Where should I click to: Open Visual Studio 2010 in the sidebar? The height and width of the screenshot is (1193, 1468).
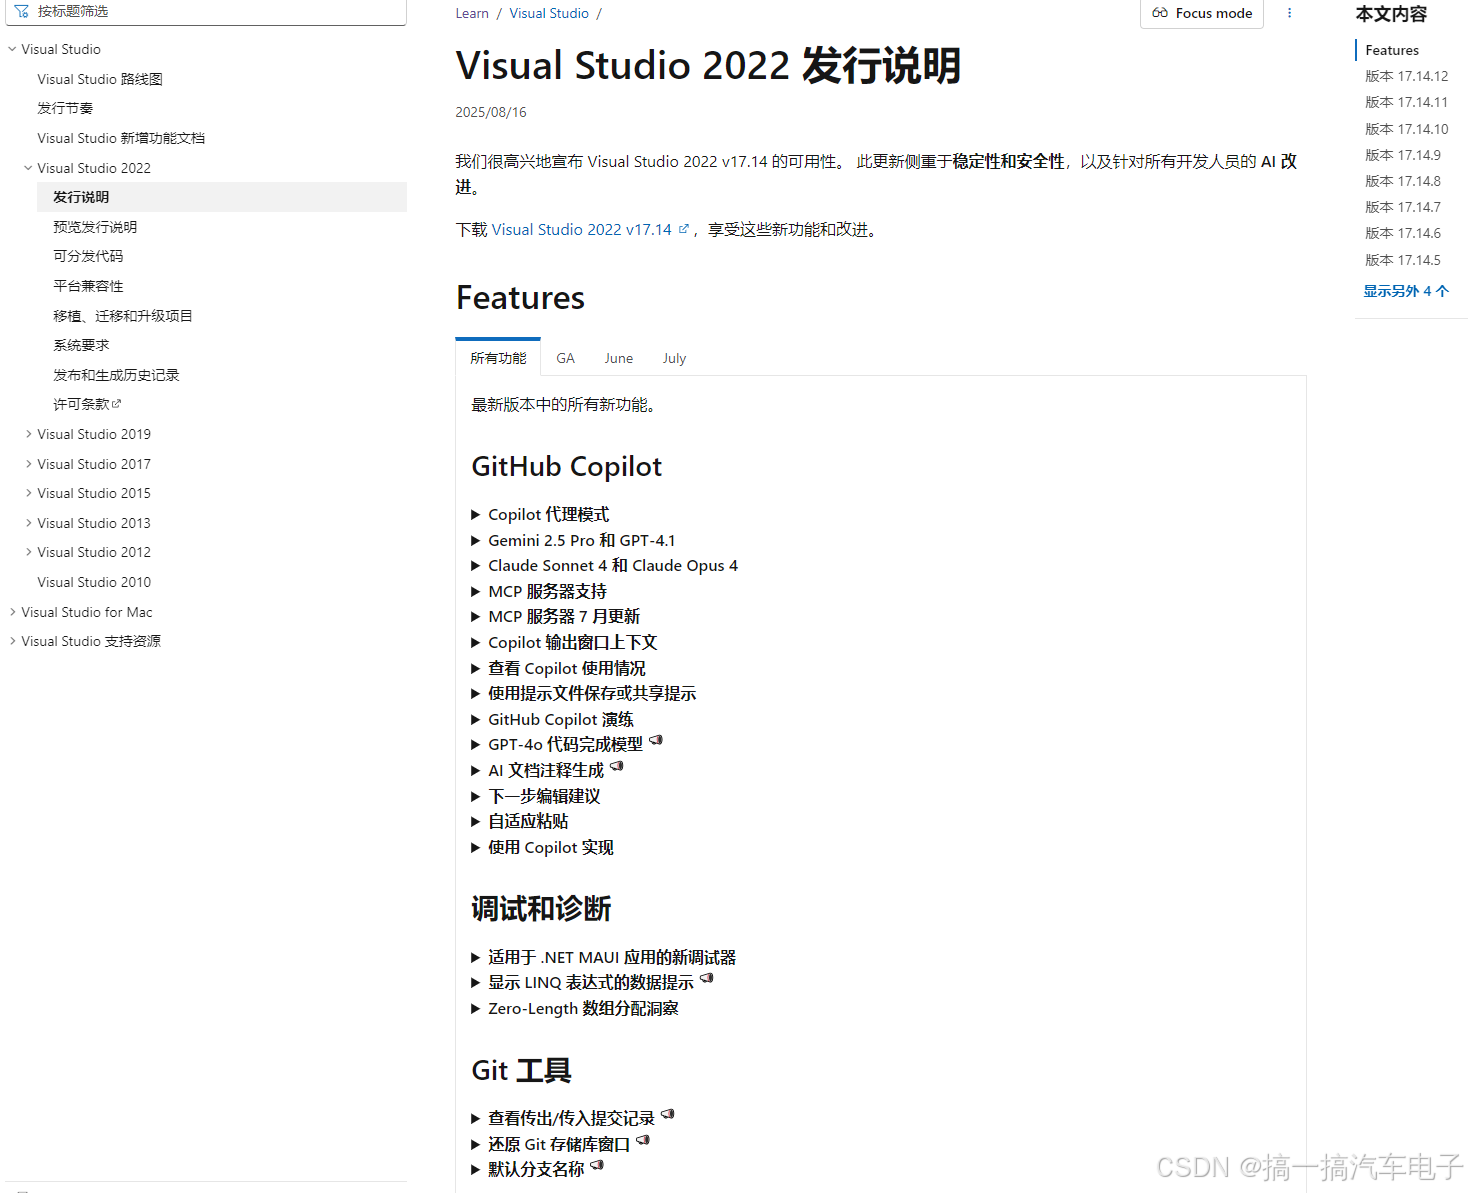pos(94,582)
